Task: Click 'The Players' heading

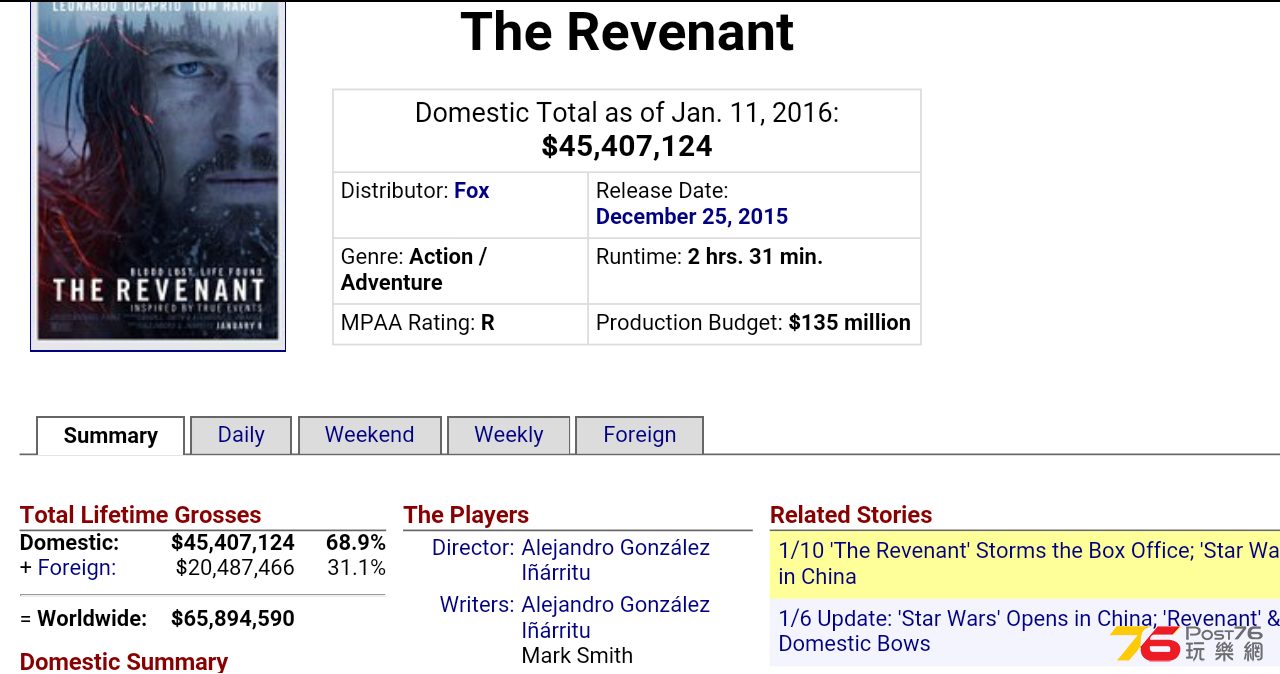Action: pyautogui.click(x=466, y=515)
